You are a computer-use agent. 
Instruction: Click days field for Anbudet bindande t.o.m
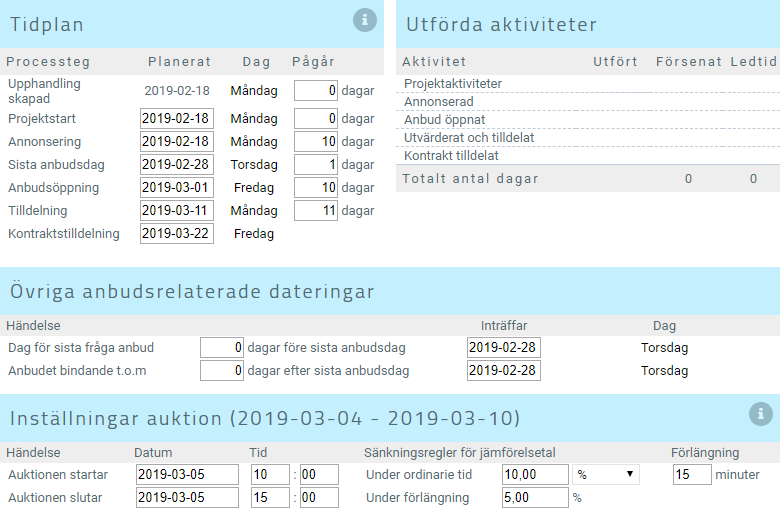coord(222,371)
